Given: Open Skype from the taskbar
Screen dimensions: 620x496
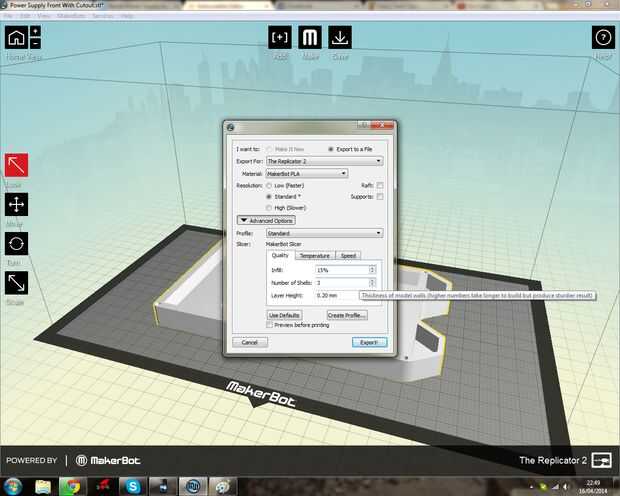Looking at the screenshot, I should pyautogui.click(x=132, y=487).
